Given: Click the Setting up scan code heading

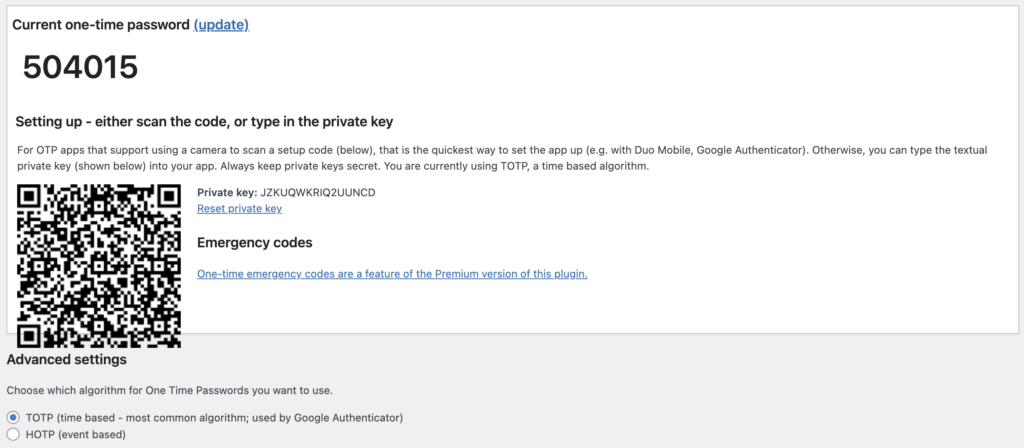Looking at the screenshot, I should tap(204, 122).
